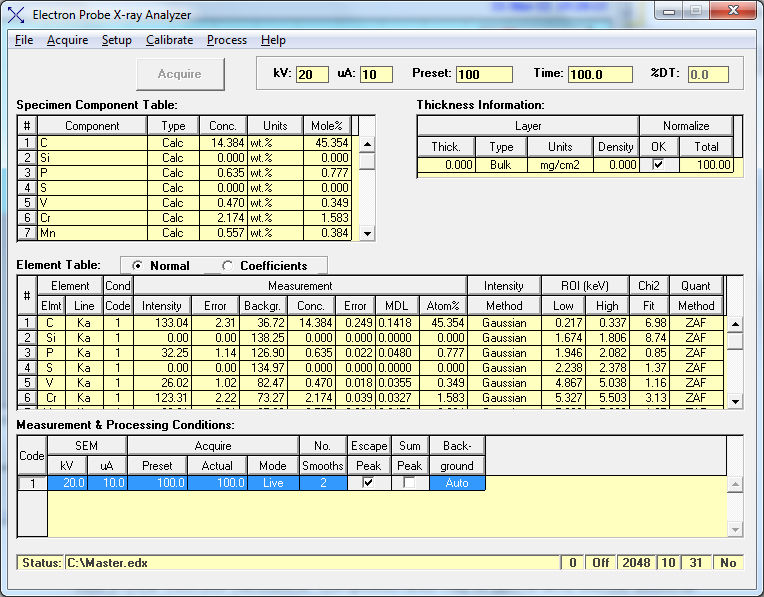Select element table row 3 header

pos(27,353)
